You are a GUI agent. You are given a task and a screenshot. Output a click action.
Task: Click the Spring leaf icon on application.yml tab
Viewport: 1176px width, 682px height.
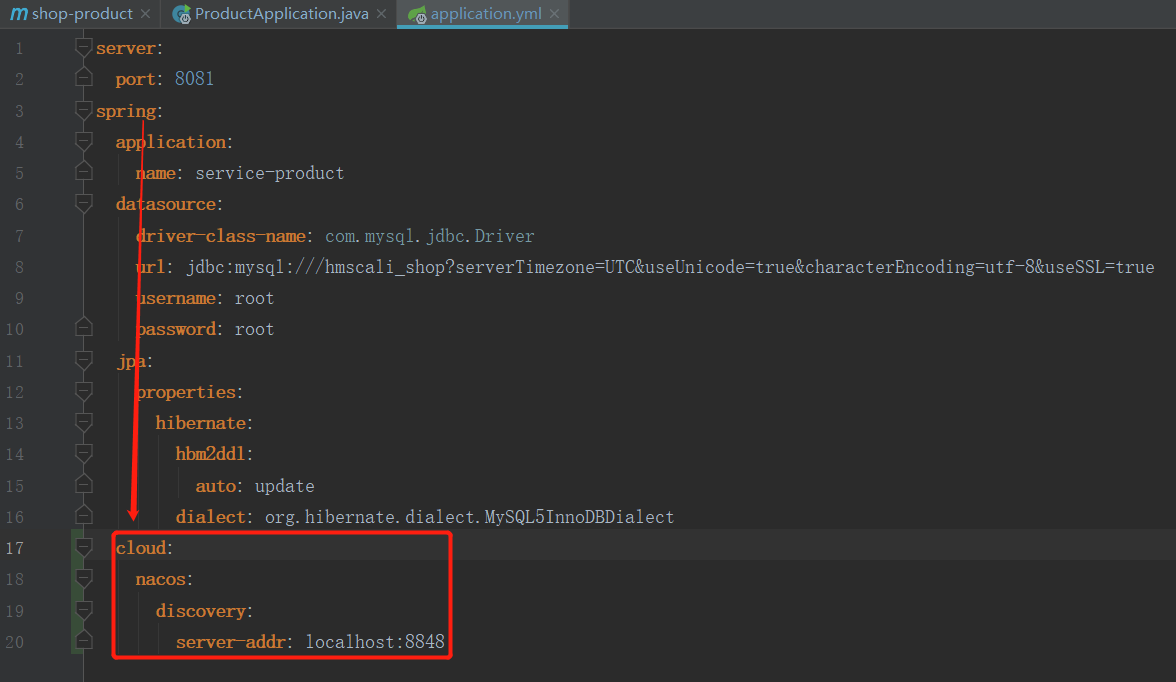(x=417, y=14)
